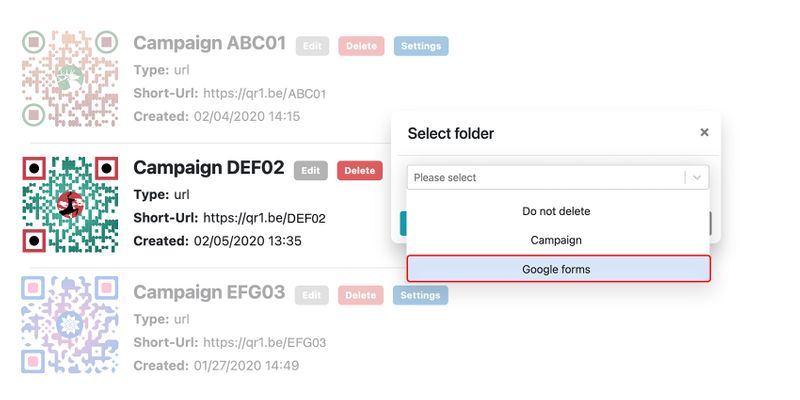This screenshot has width=800, height=400.
Task: Close the Select folder dialog
Action: click(x=704, y=132)
